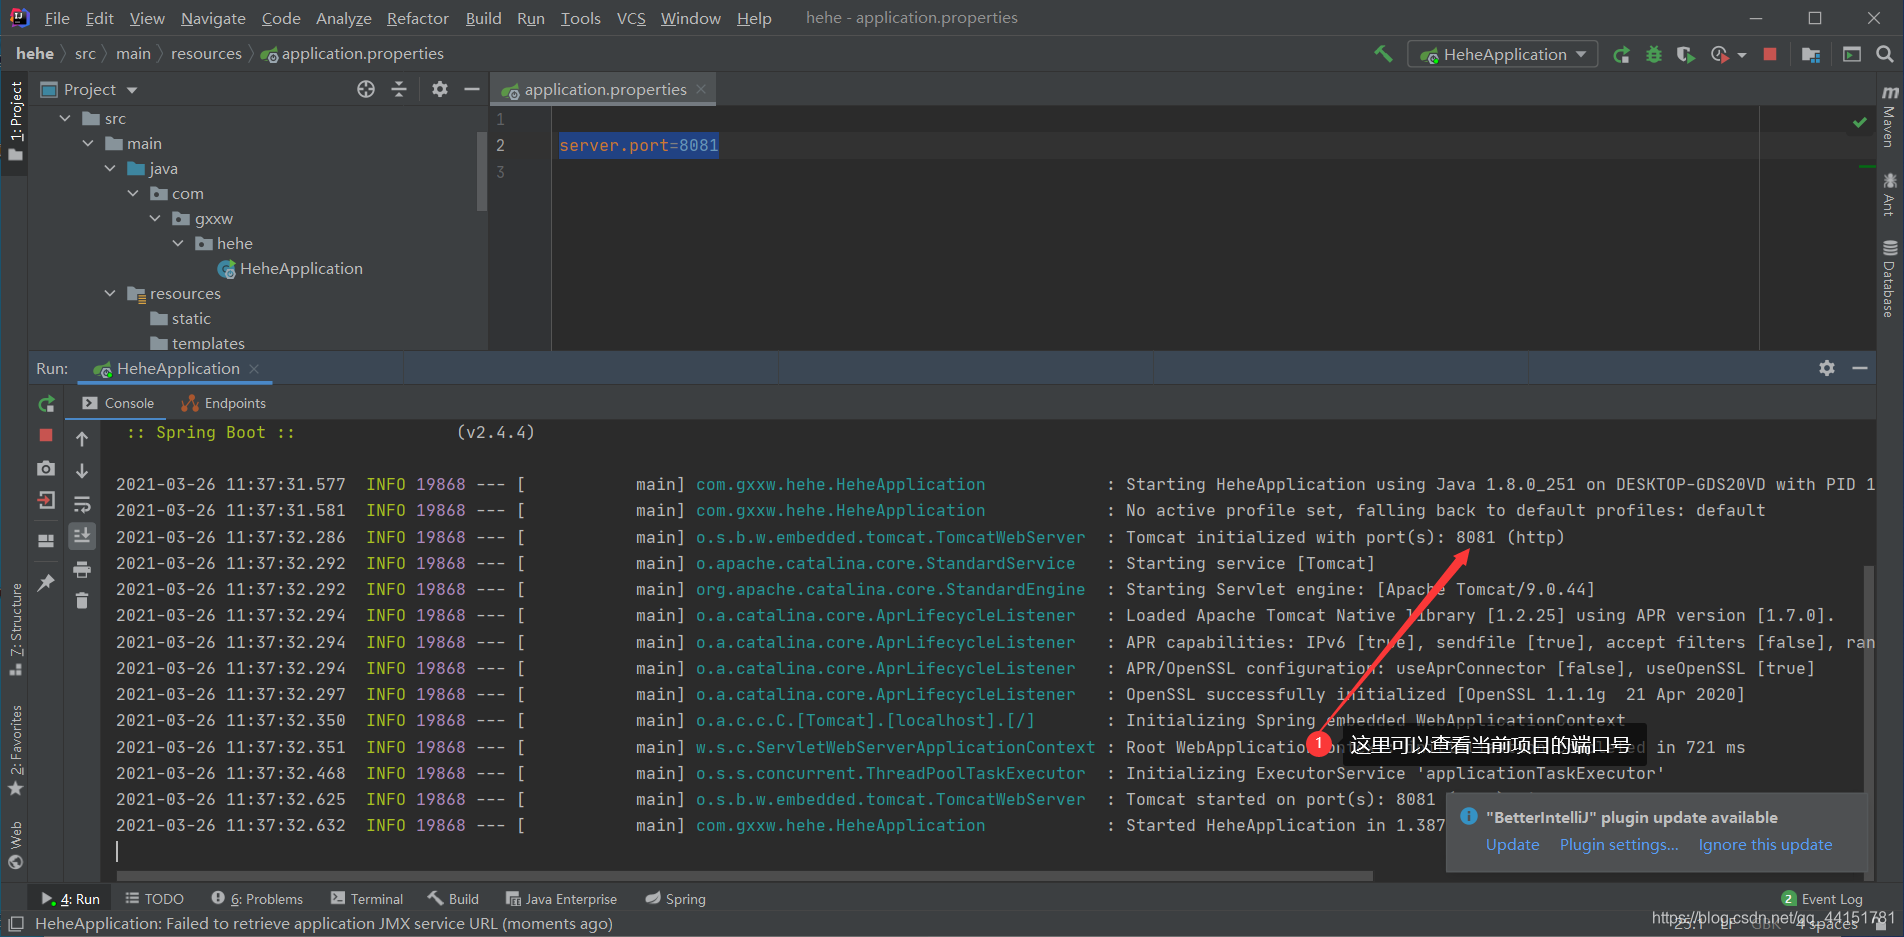
Task: Open the Project Structure dialog icon
Action: tap(1810, 55)
